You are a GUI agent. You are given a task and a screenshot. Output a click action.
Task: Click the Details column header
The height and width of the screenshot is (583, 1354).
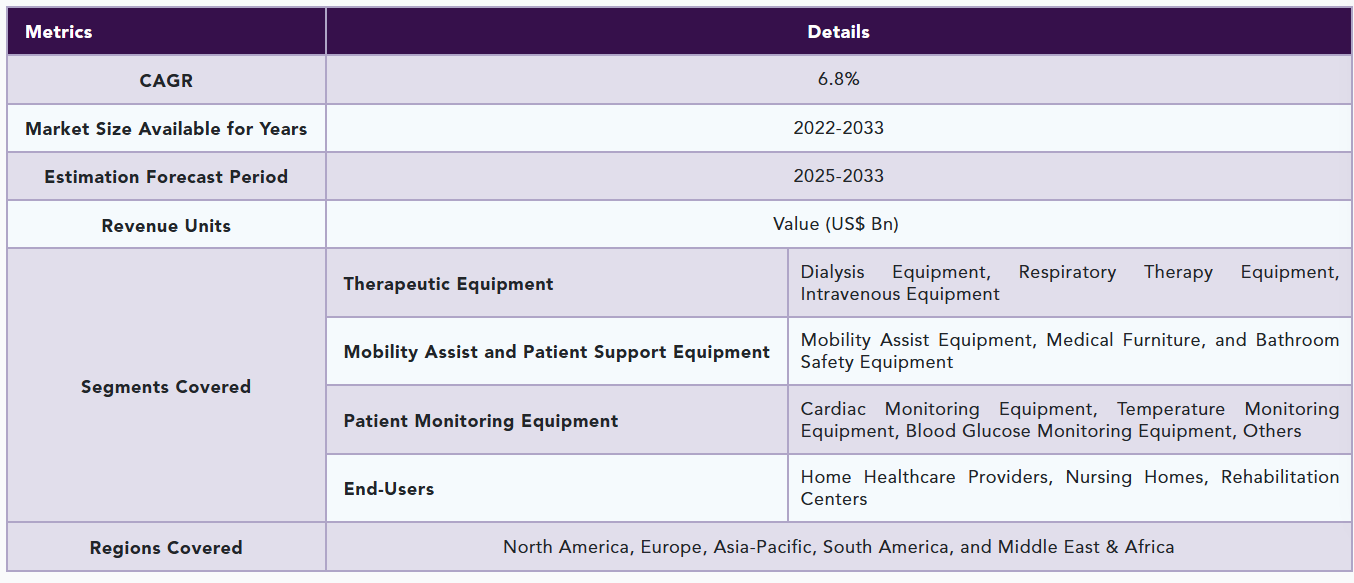pos(838,31)
